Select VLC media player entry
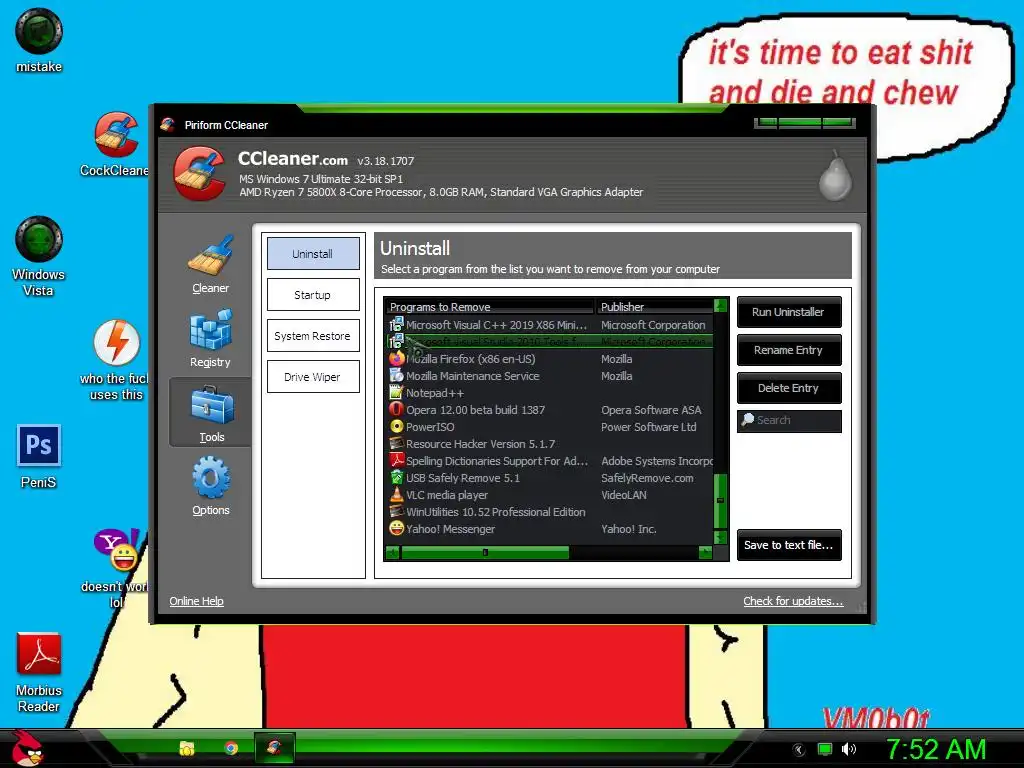The image size is (1024, 768). 549,495
